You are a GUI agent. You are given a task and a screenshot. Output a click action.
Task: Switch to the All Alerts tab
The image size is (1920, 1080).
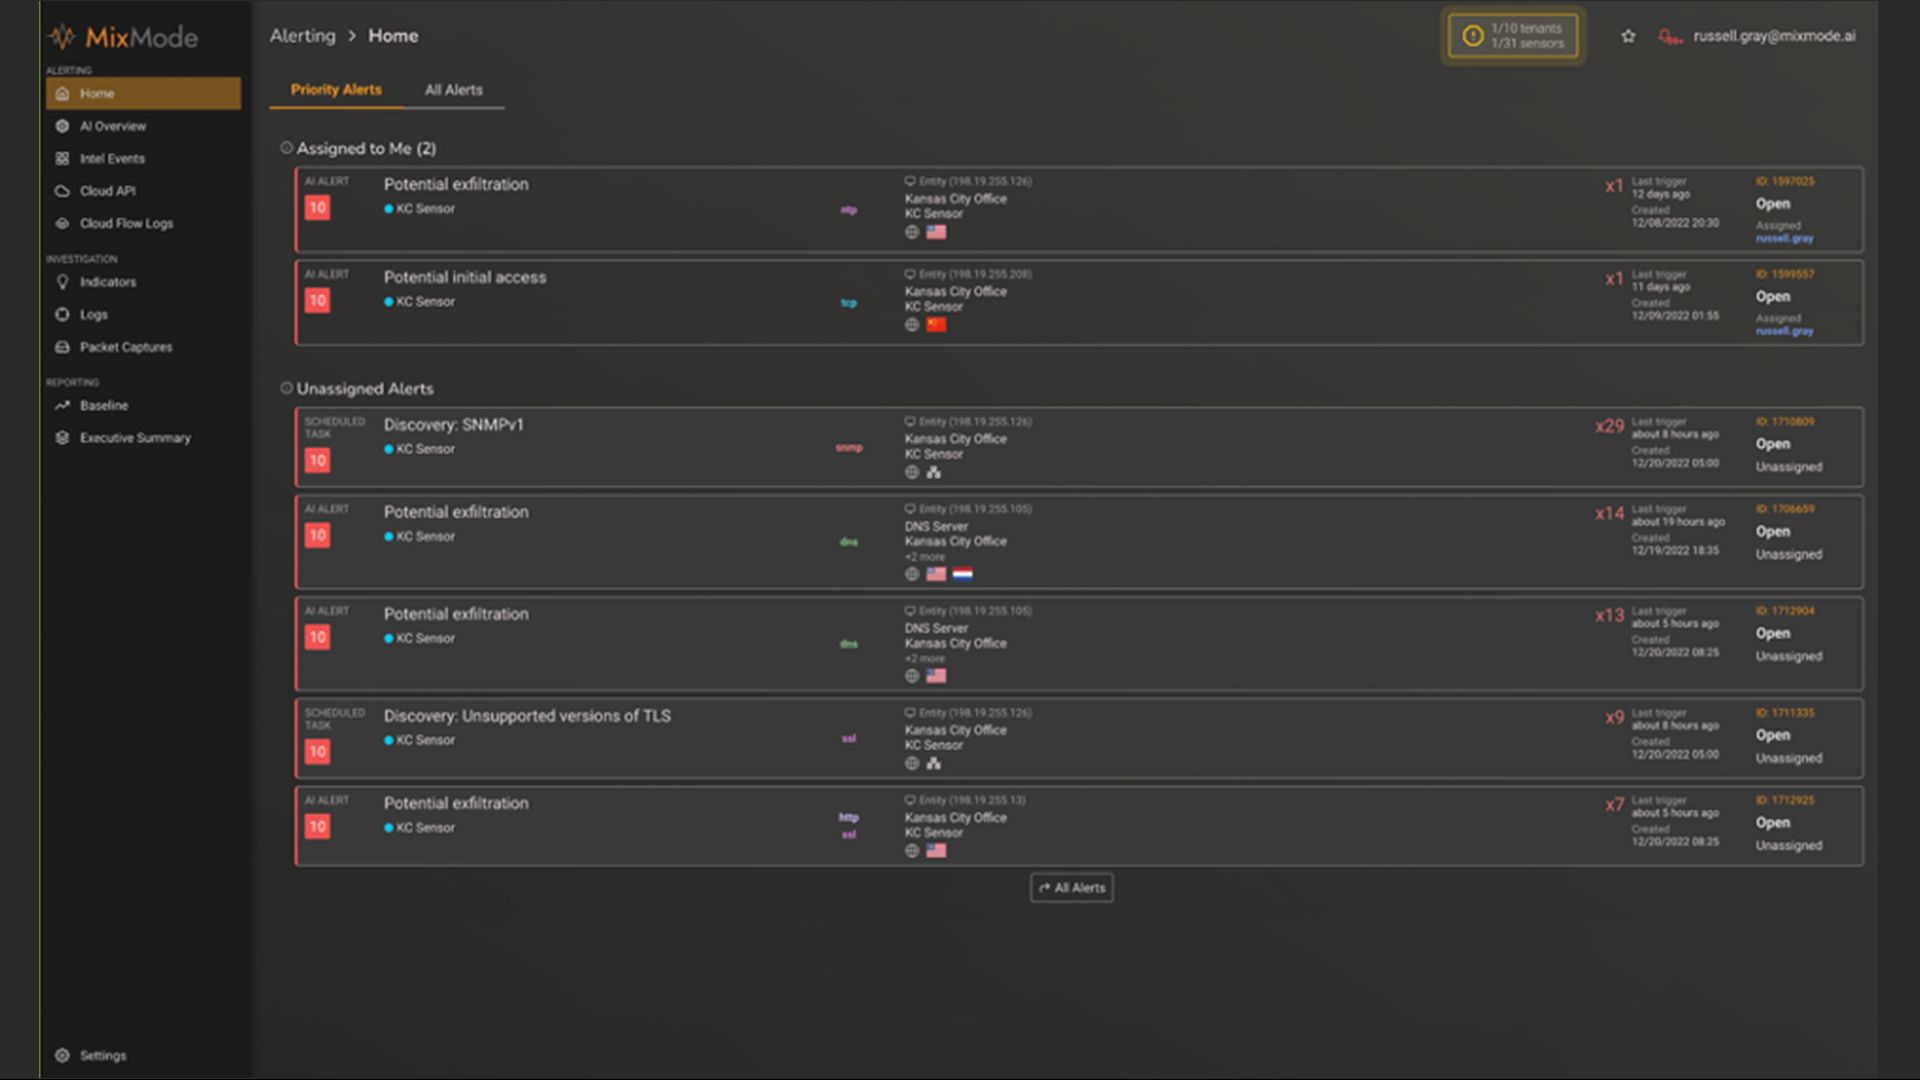453,90
